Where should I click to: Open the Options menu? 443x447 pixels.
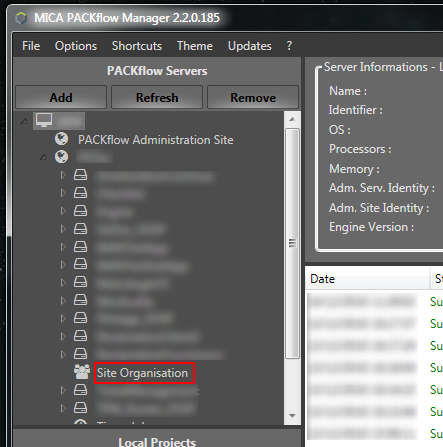click(76, 46)
